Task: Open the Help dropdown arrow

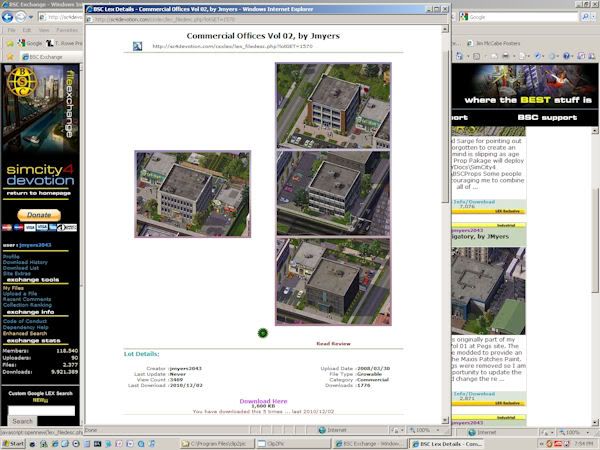Action: [x=574, y=57]
